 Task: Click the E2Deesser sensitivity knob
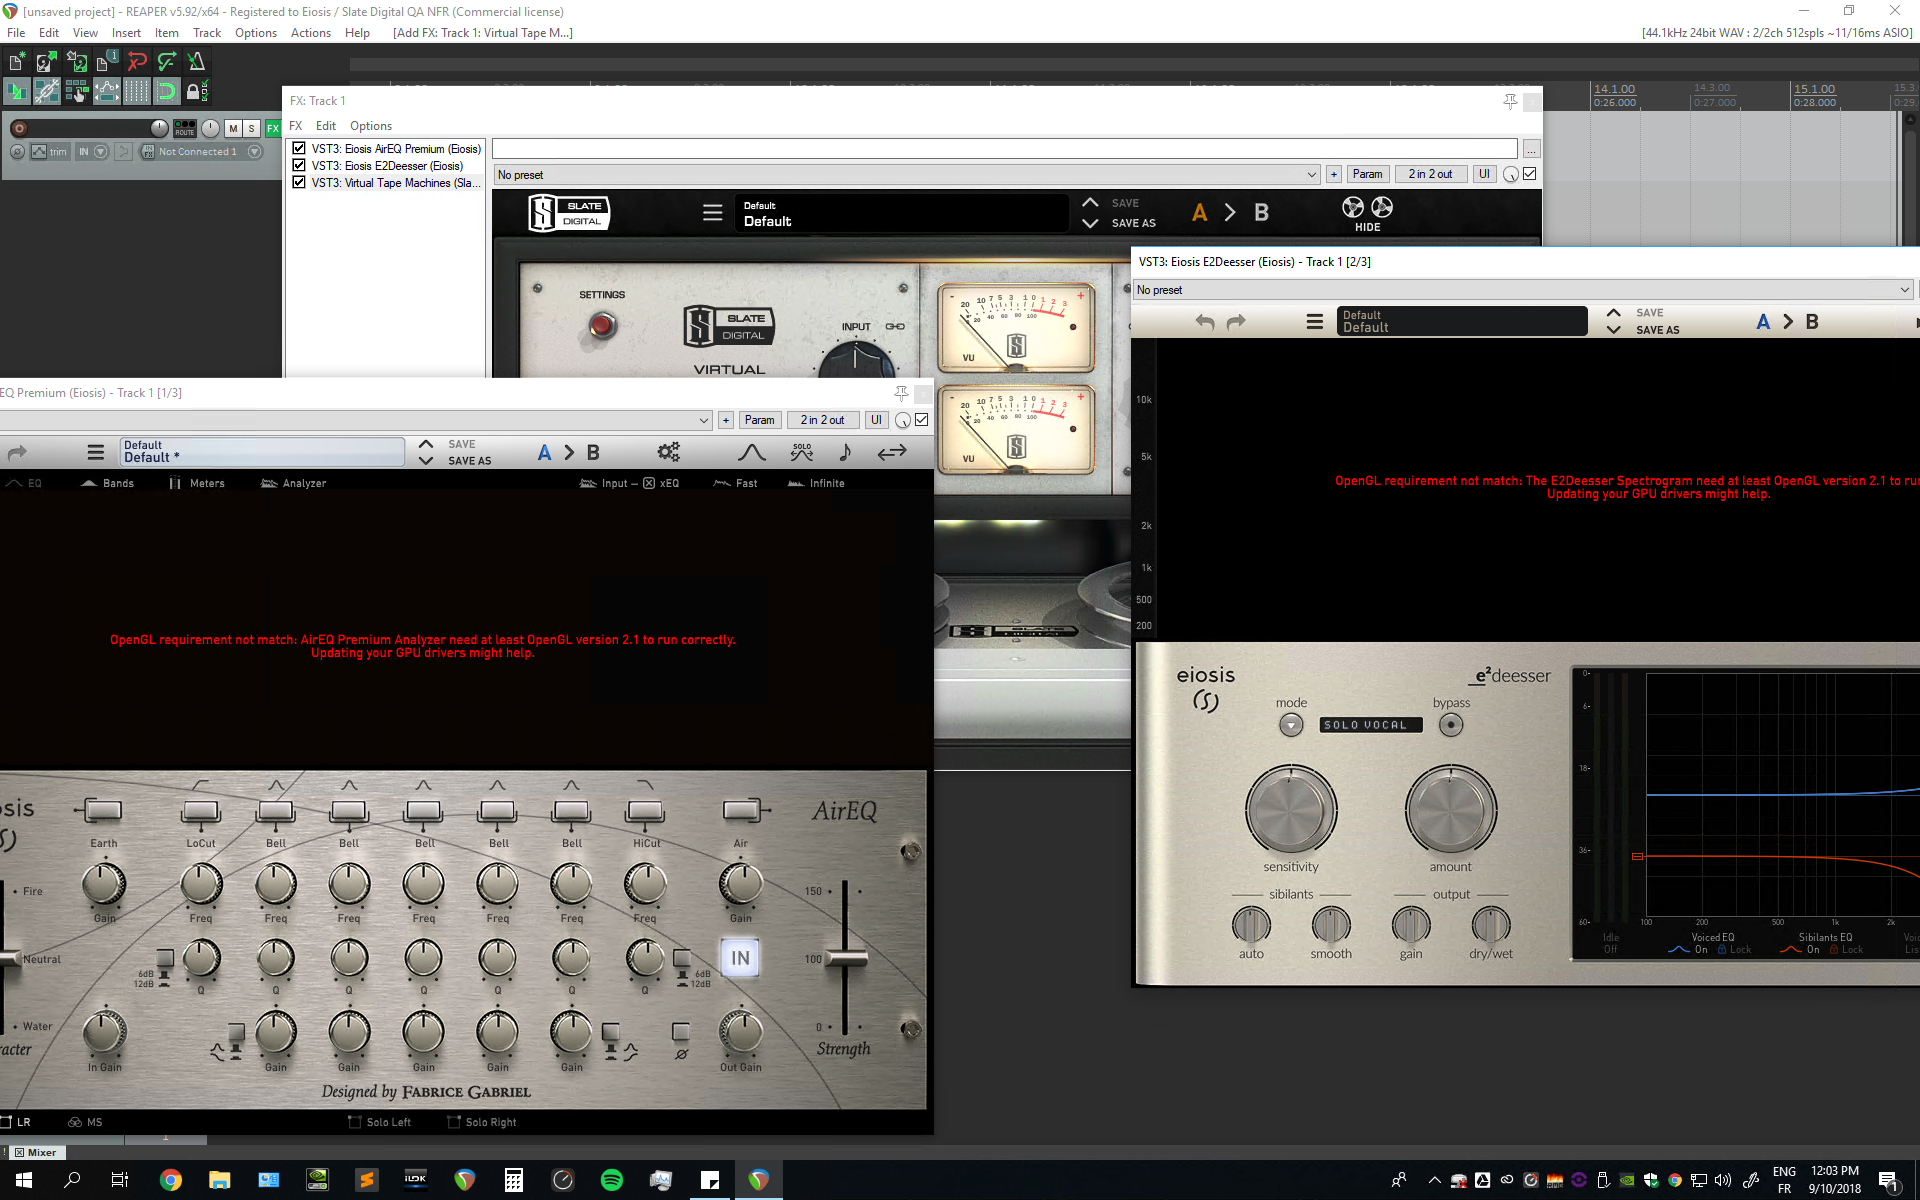click(x=1291, y=810)
